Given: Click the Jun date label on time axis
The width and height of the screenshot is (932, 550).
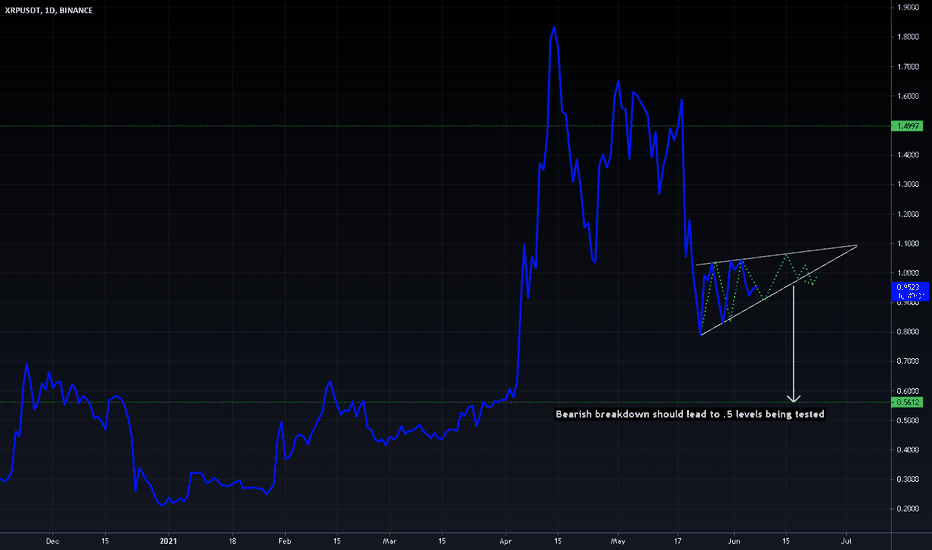Looking at the screenshot, I should pos(734,541).
